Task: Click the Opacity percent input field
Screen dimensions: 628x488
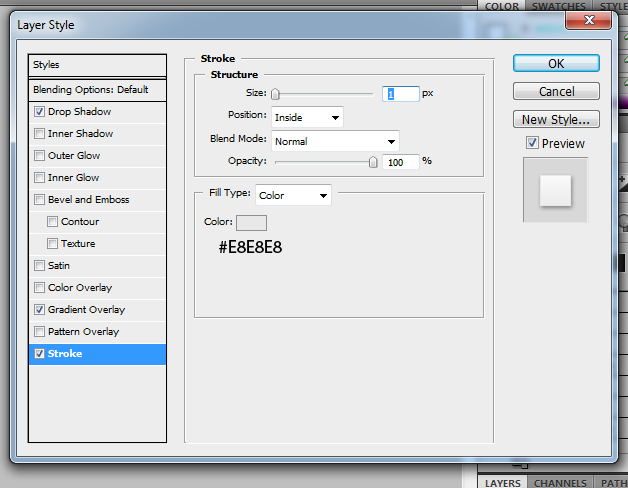Action: [401, 162]
